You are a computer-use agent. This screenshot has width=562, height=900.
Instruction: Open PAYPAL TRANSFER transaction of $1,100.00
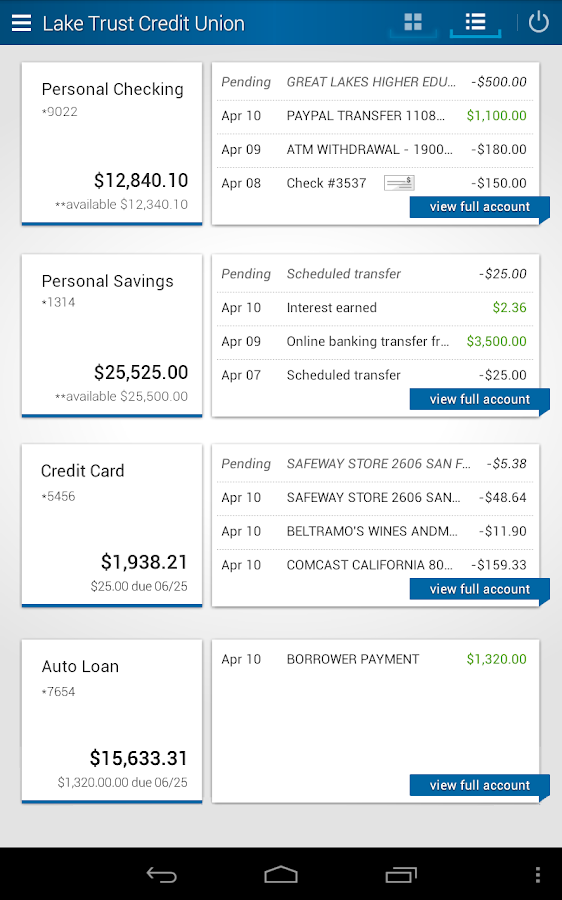374,116
